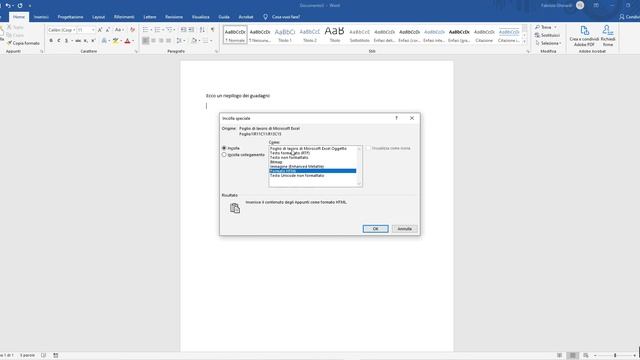Decrease font size with the shrink font icon
This screenshot has height=360, width=640.
click(x=108, y=30)
